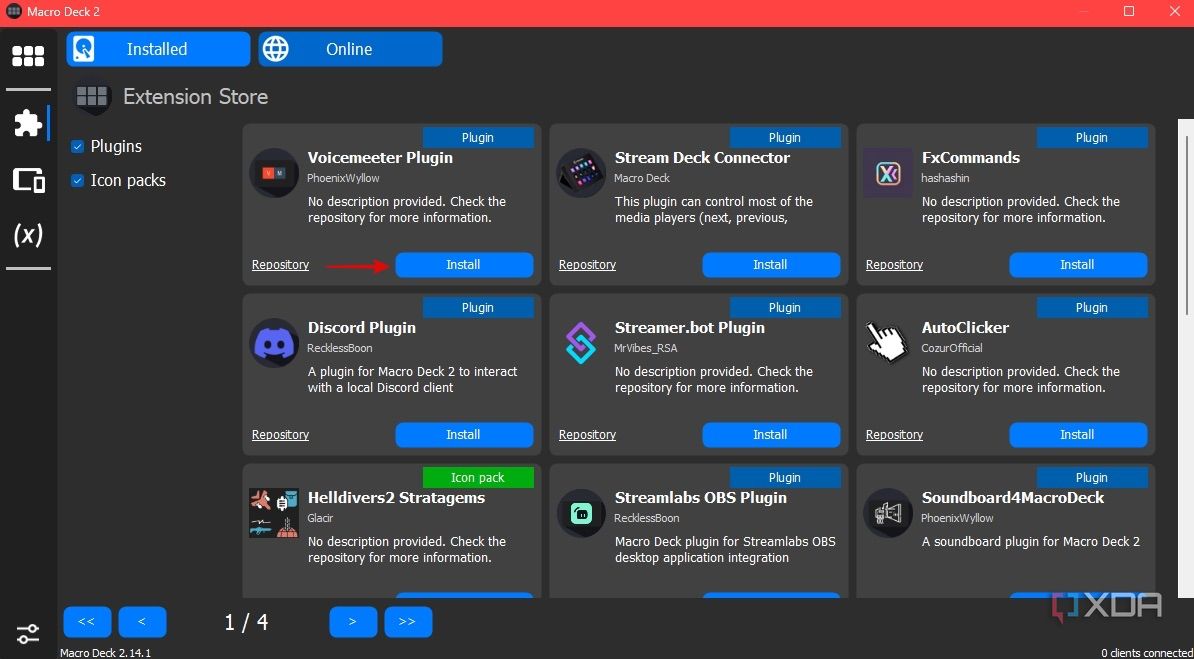Image resolution: width=1194 pixels, height=659 pixels.
Task: Open the Repository link for Discord Plugin
Action: [x=280, y=434]
